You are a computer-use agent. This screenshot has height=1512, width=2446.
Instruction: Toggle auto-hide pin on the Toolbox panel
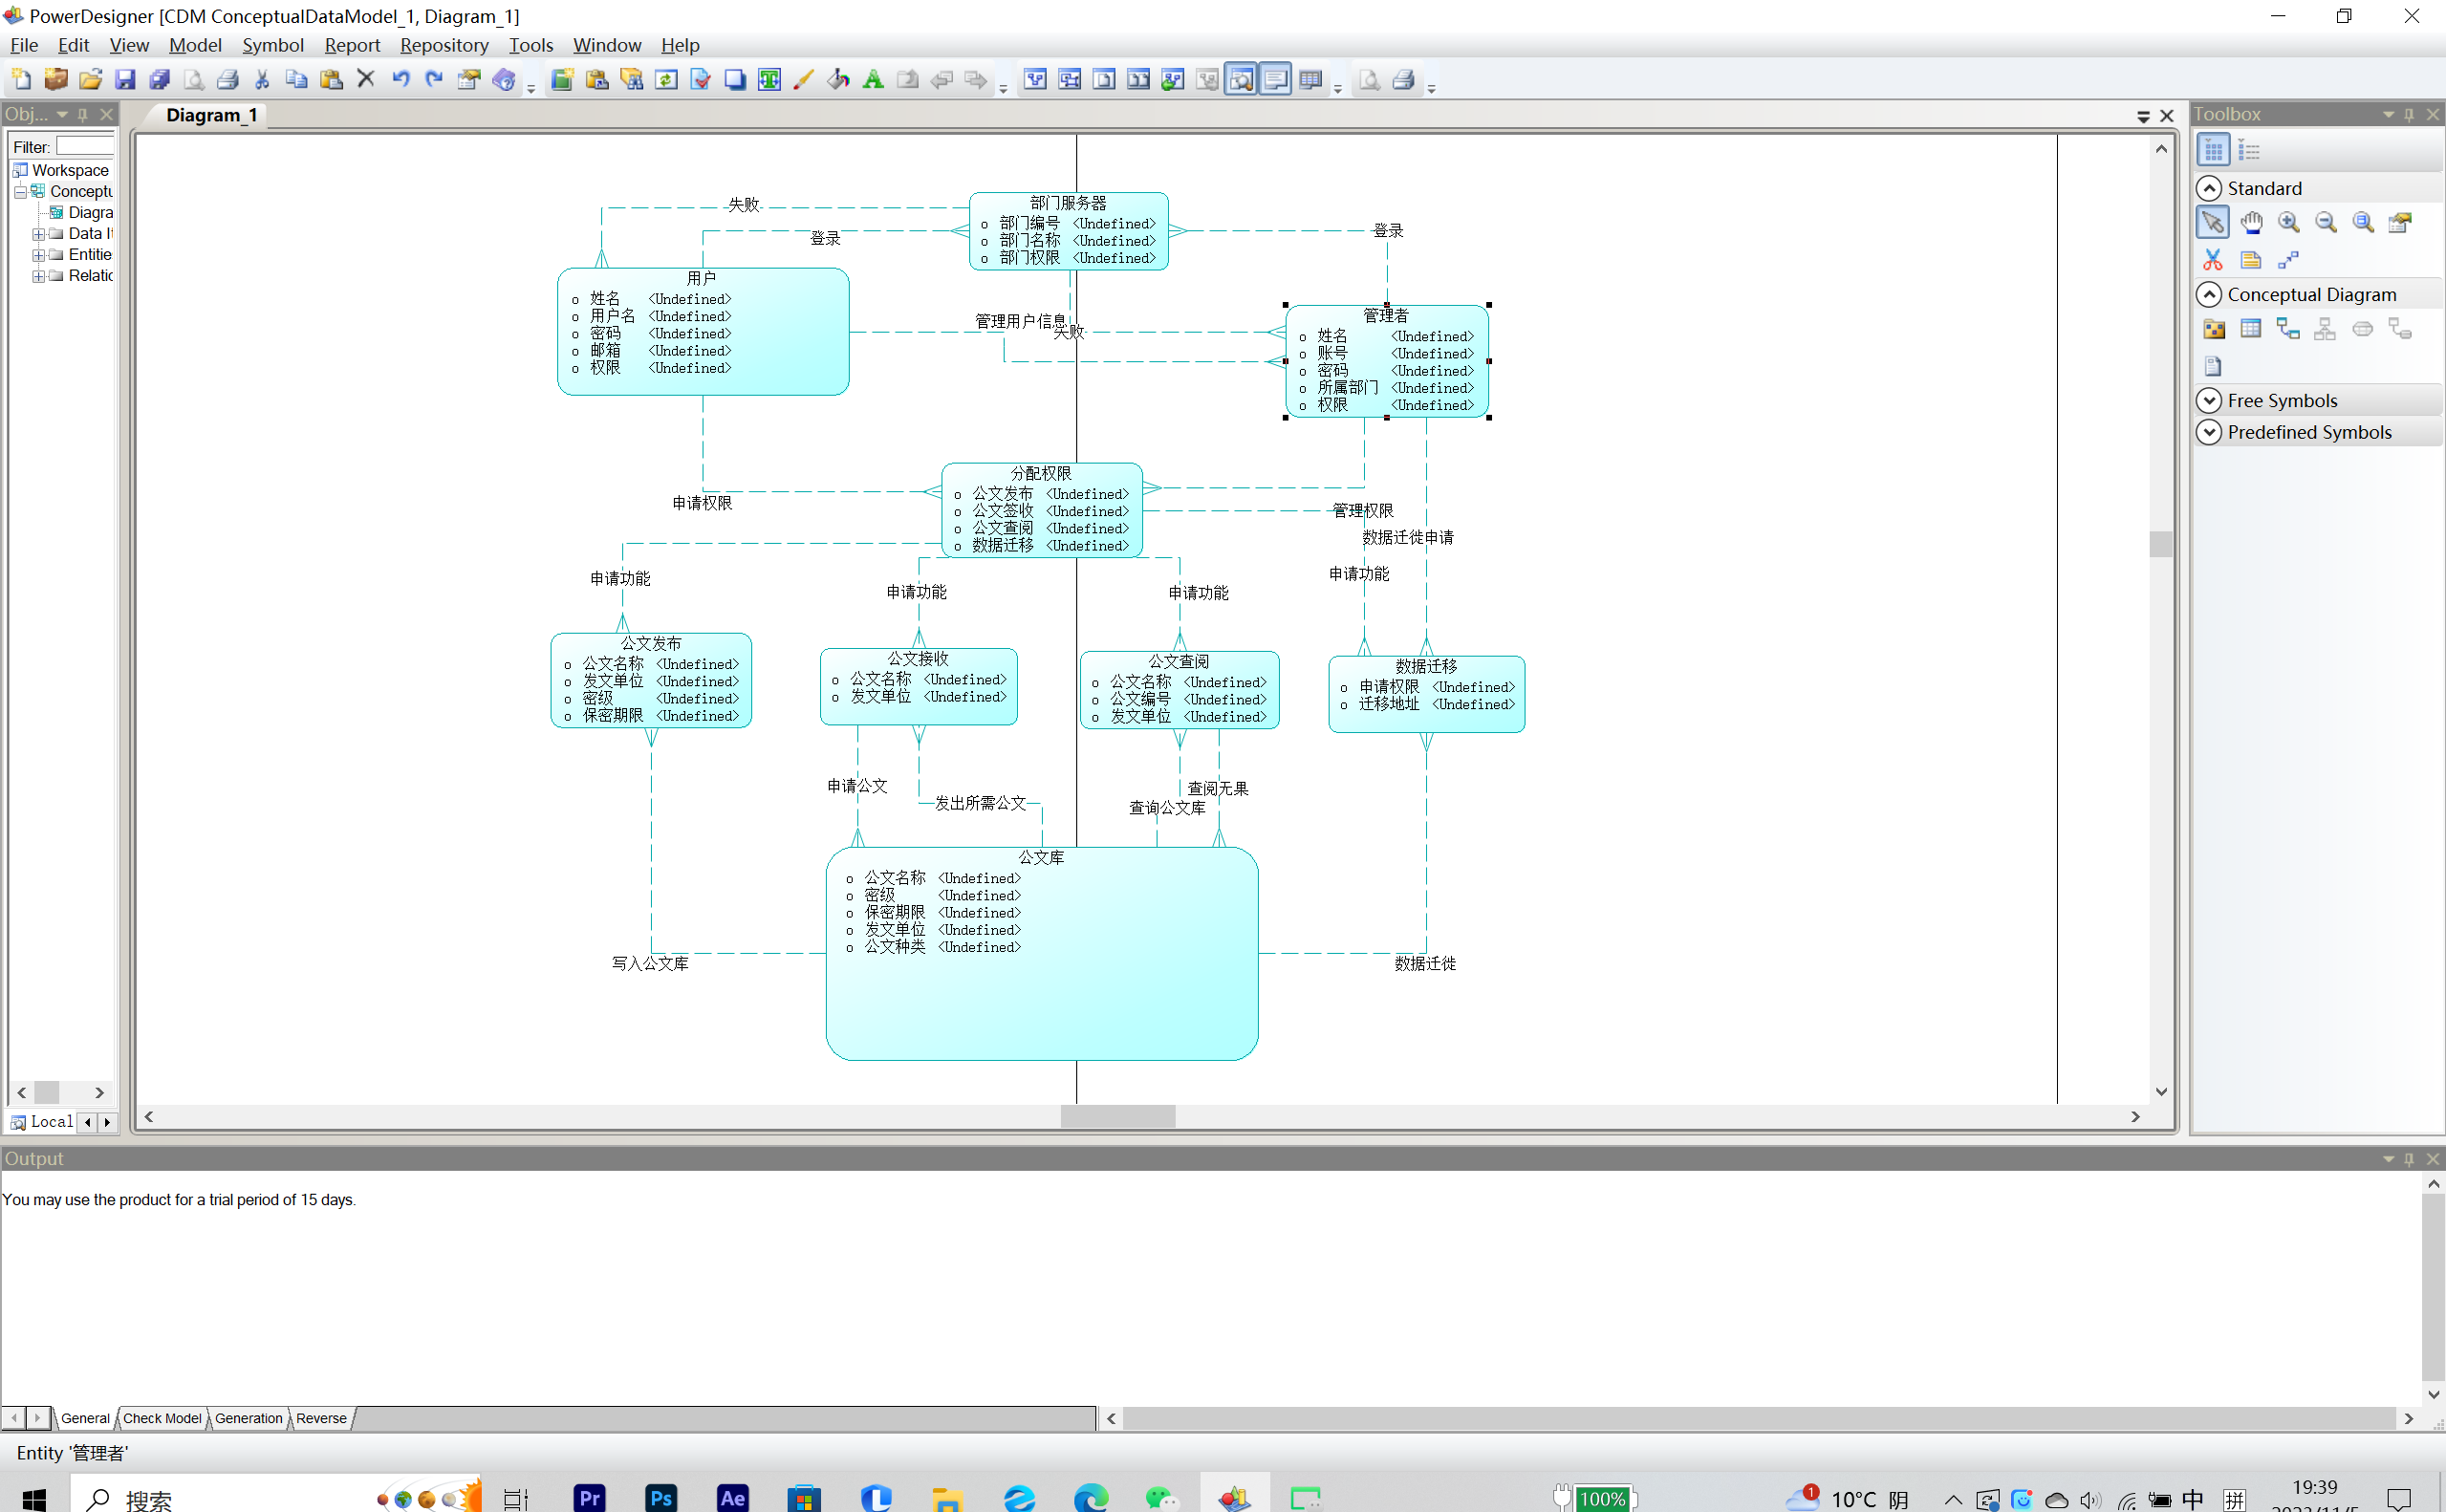(x=2409, y=115)
